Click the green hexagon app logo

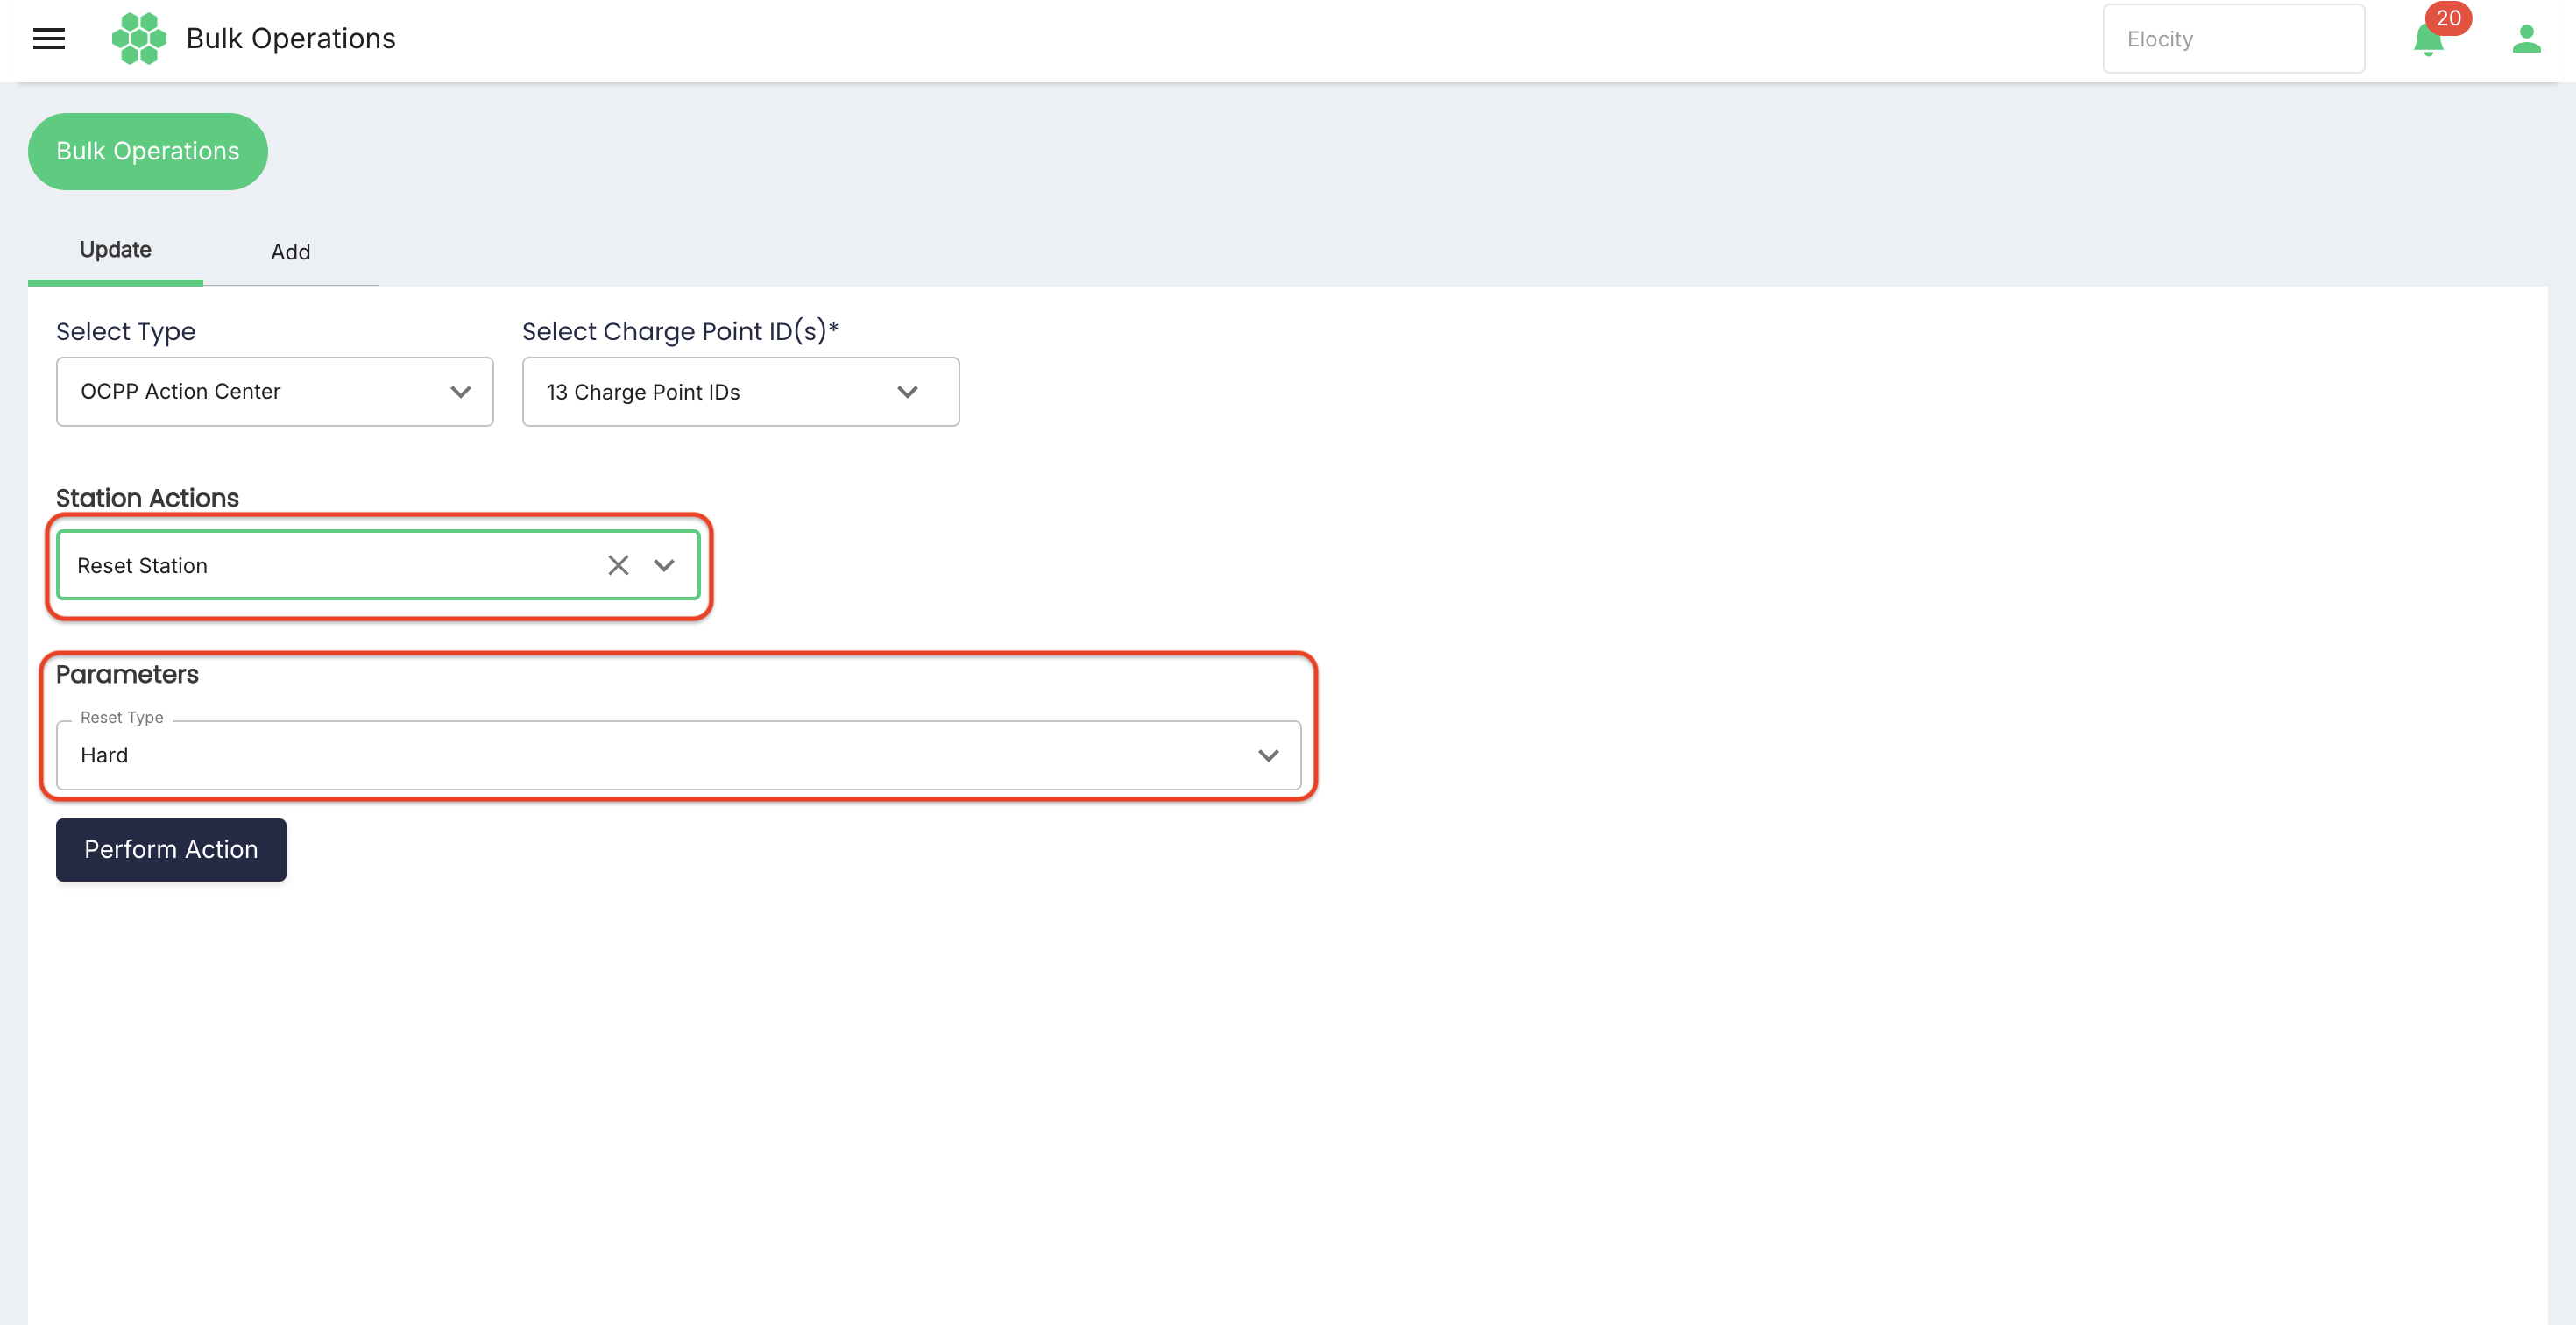[139, 39]
